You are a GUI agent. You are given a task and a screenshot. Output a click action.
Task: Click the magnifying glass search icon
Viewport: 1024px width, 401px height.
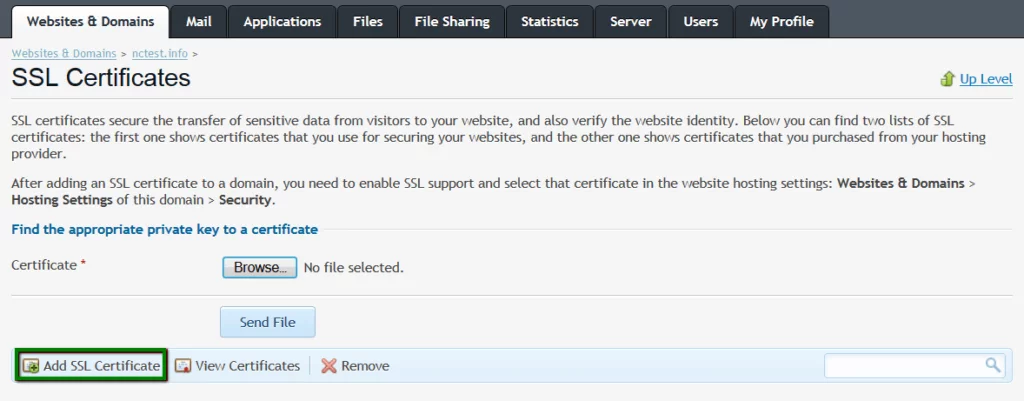[x=992, y=365]
